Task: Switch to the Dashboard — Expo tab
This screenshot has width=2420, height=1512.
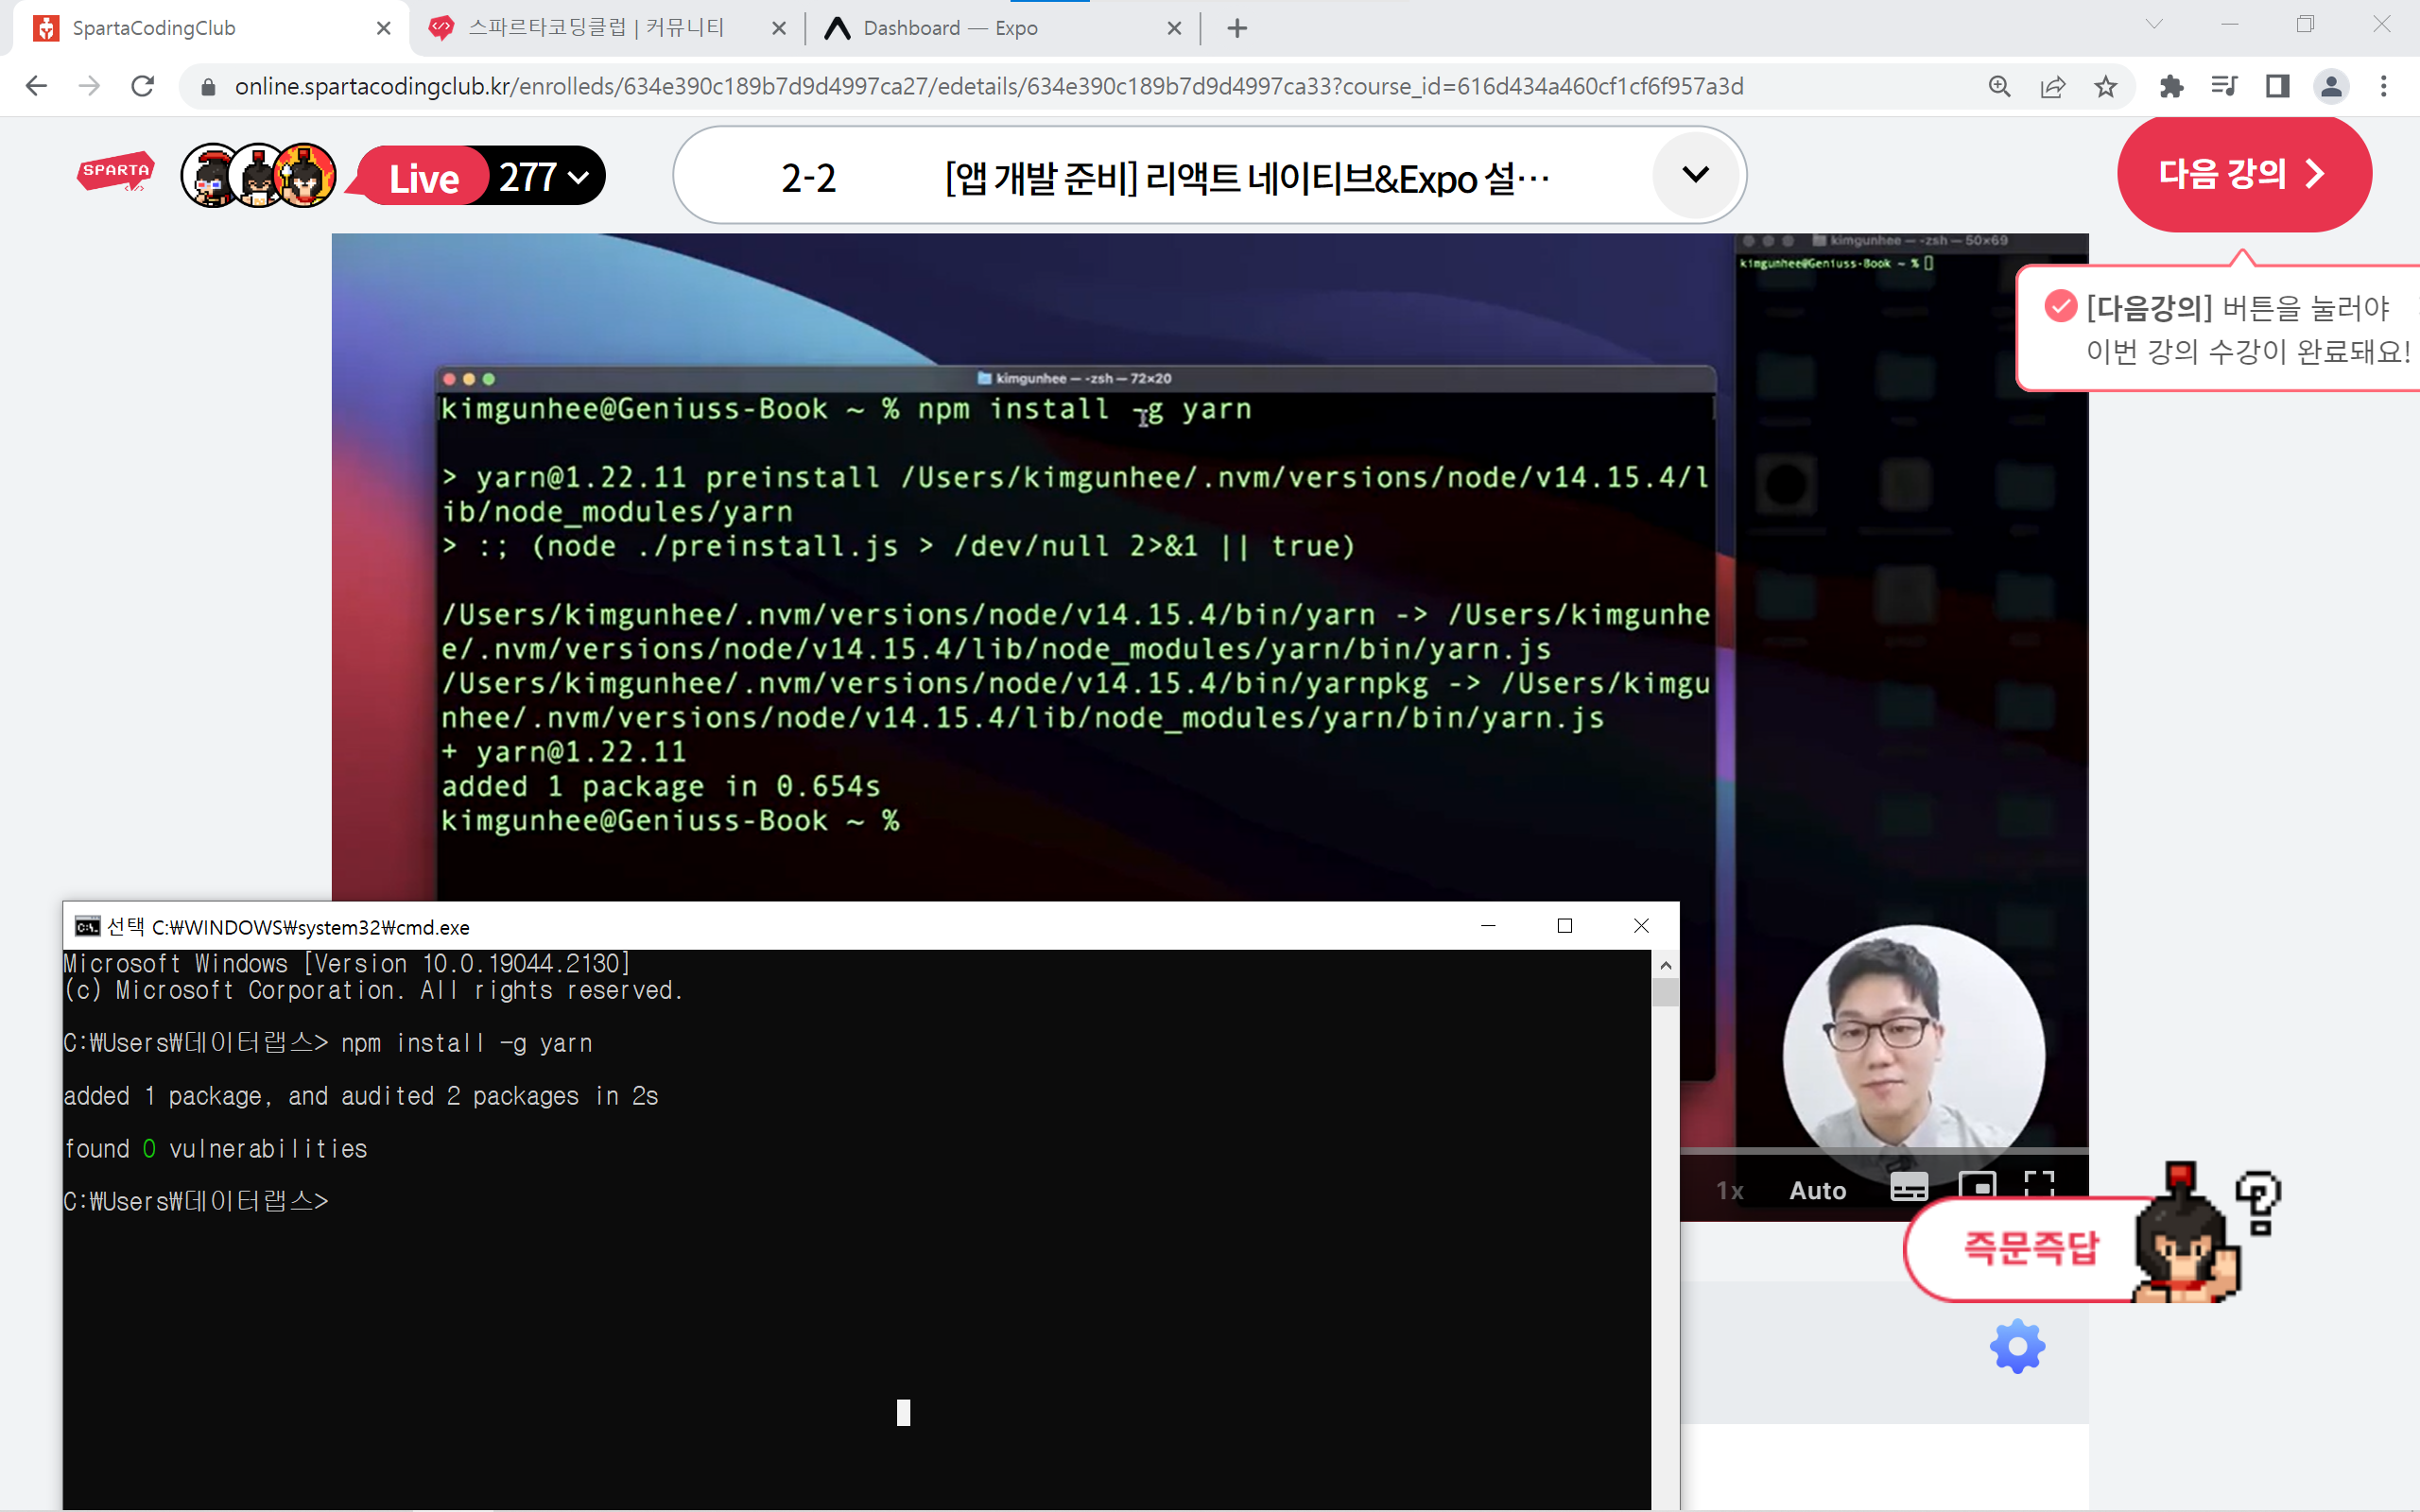Action: (1000, 28)
